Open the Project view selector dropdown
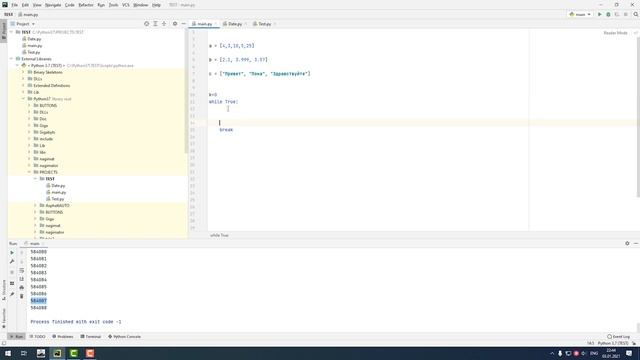 (23, 24)
